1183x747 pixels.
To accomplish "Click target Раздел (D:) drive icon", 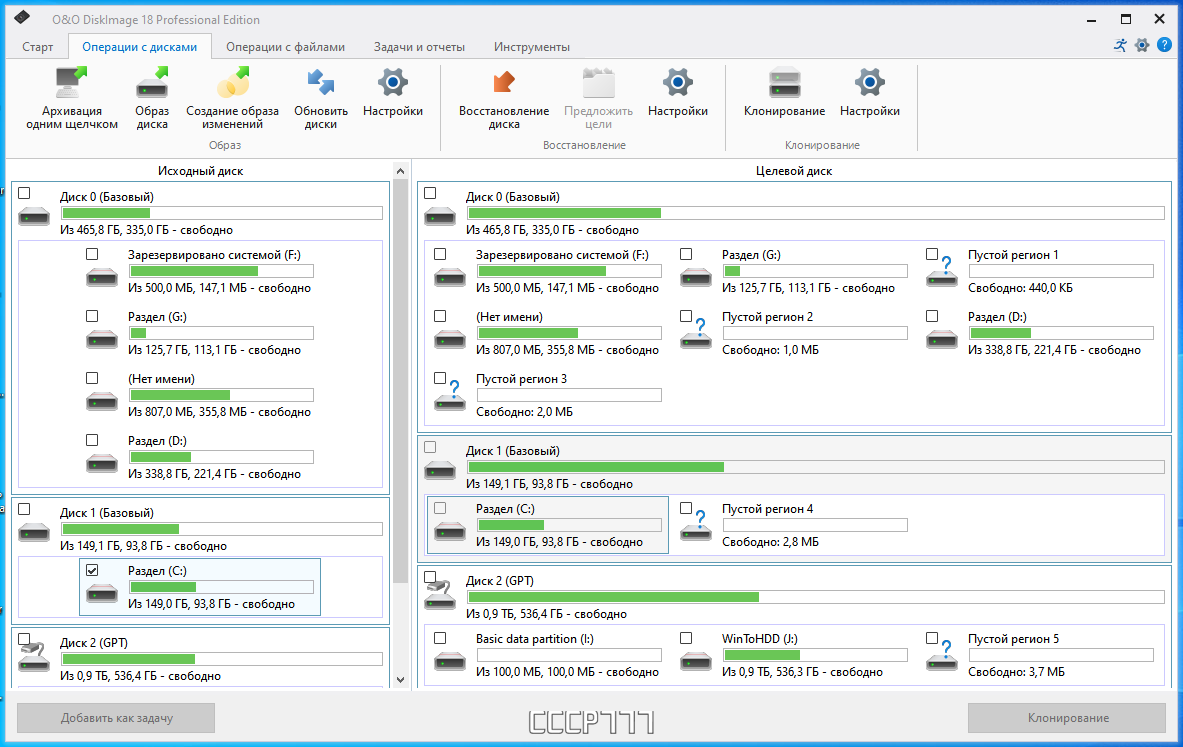I will coord(942,339).
